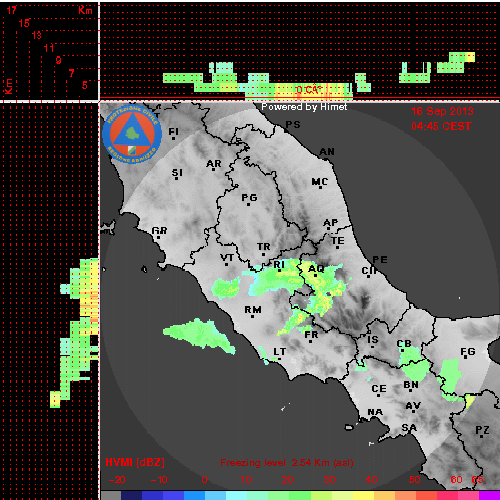The height and width of the screenshot is (500, 500).
Task: Click the 16 Sep 2013 date label
Action: 442,111
